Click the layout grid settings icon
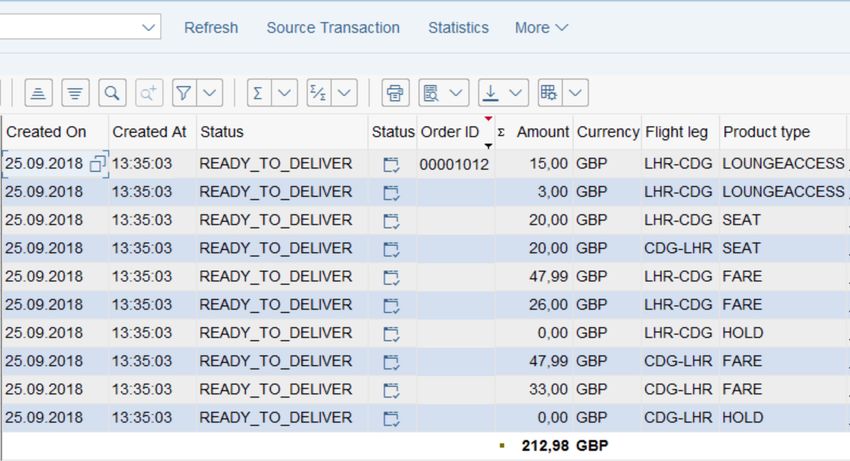 click(x=550, y=93)
